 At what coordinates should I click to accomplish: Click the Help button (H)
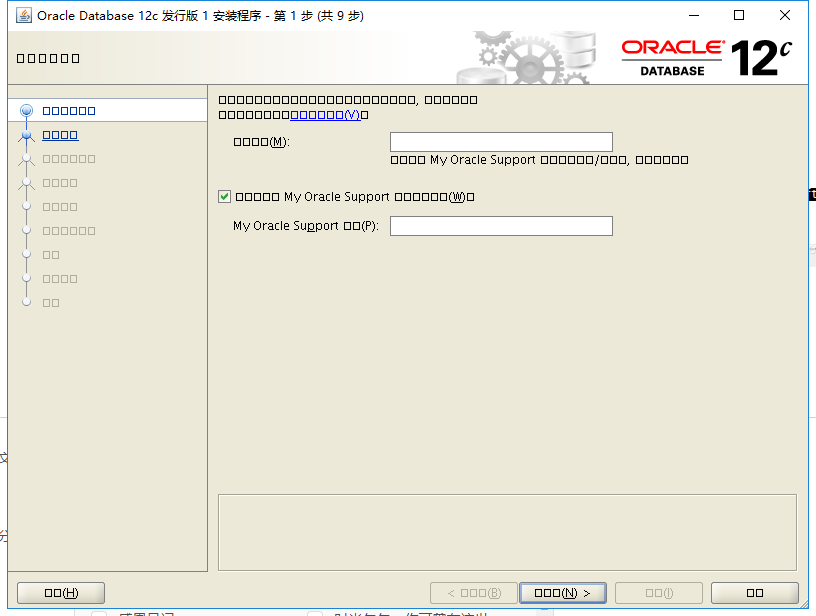coord(61,593)
